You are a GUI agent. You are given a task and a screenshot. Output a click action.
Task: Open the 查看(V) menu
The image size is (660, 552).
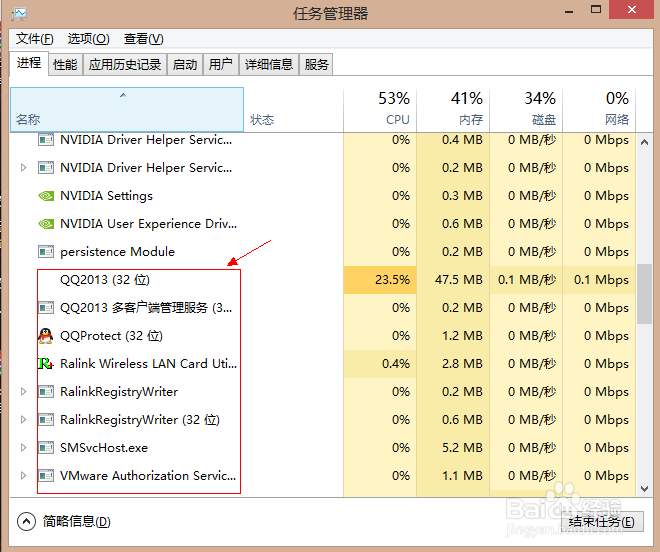pos(144,39)
